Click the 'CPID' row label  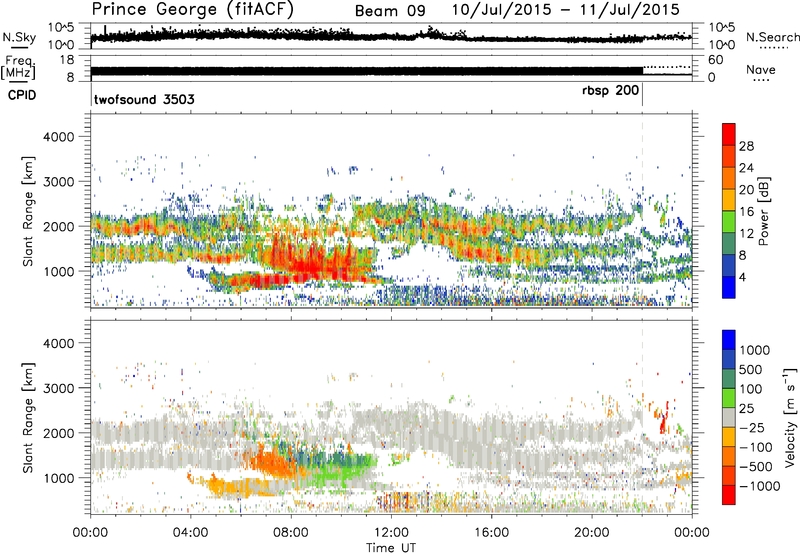22,95
